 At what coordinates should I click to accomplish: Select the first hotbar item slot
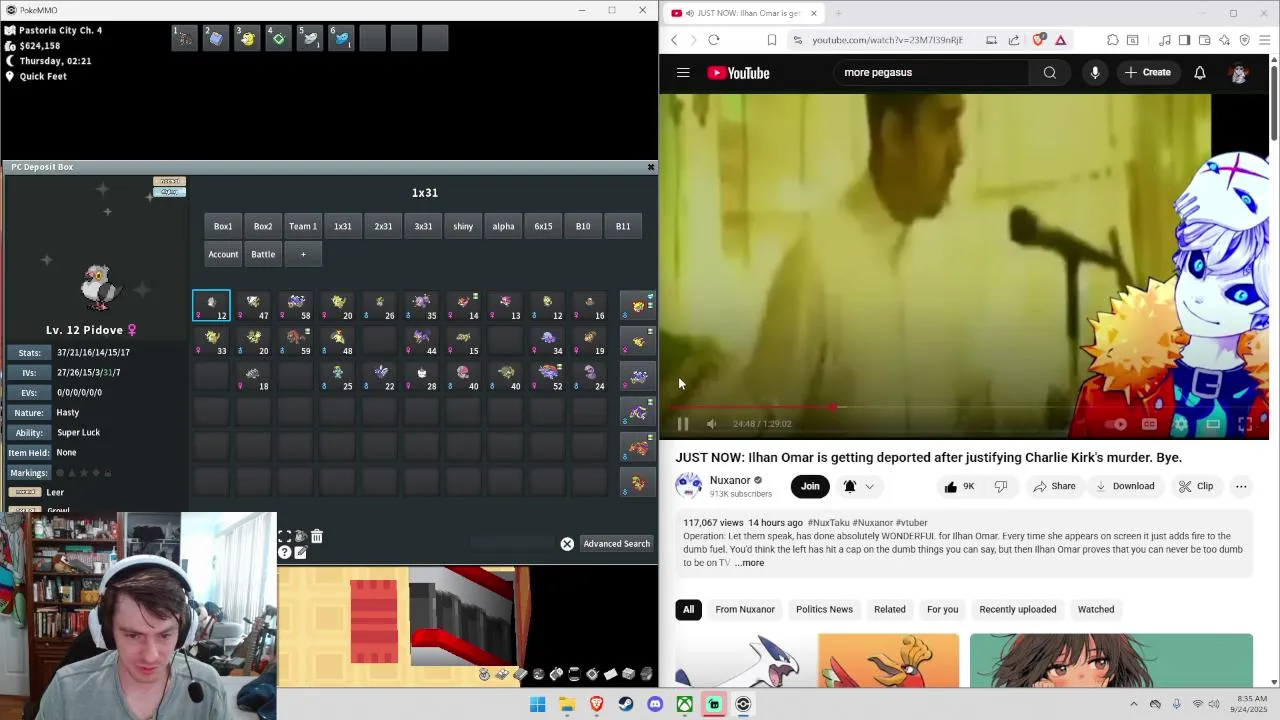tap(184, 38)
